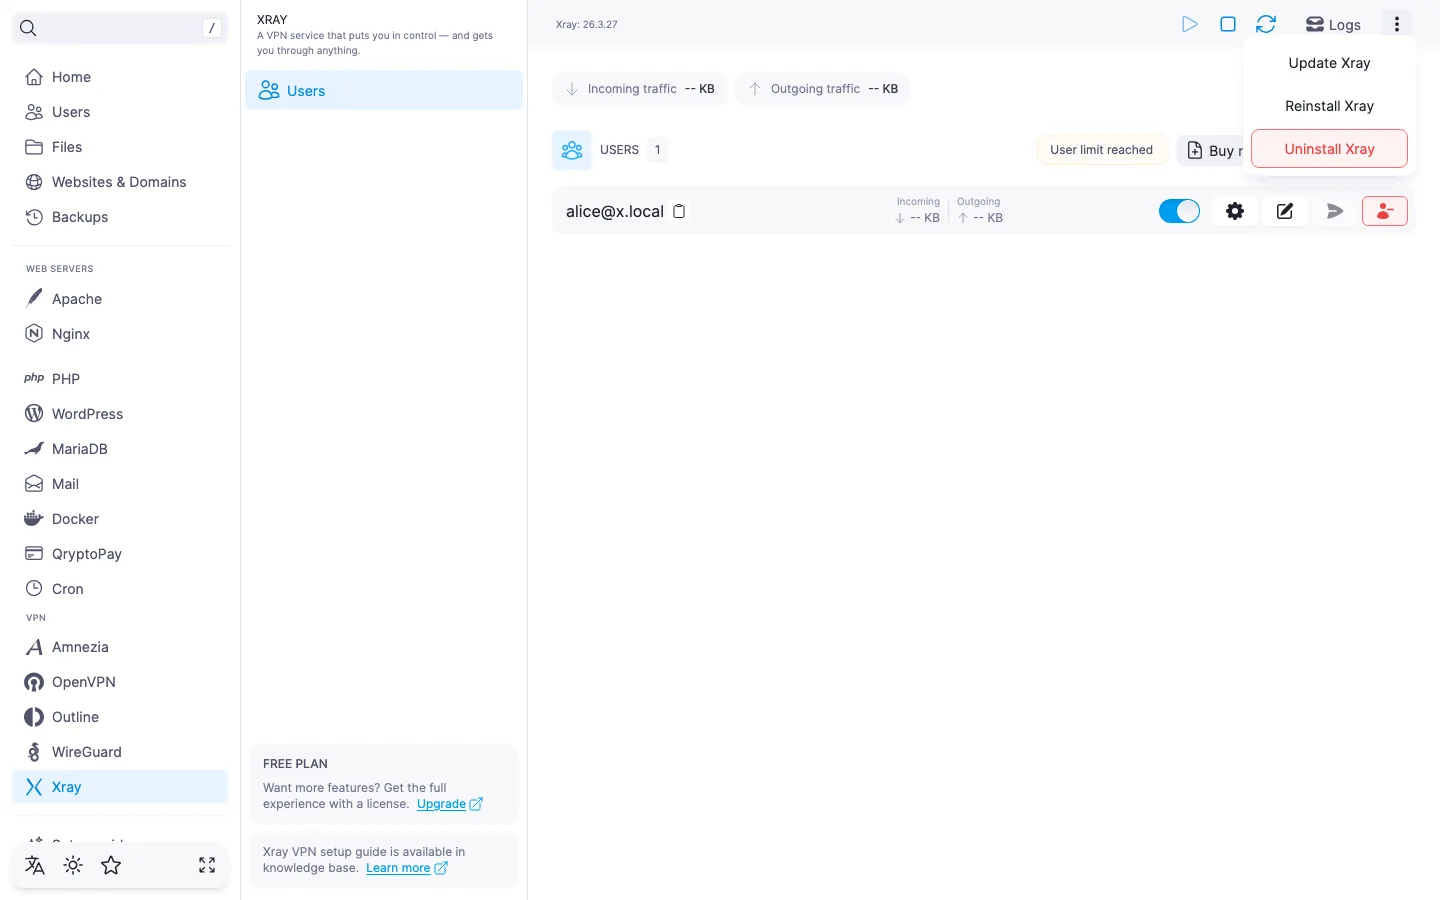Screen dimensions: 1440x900
Task: Focus the sidebar search field
Action: pyautogui.click(x=120, y=28)
